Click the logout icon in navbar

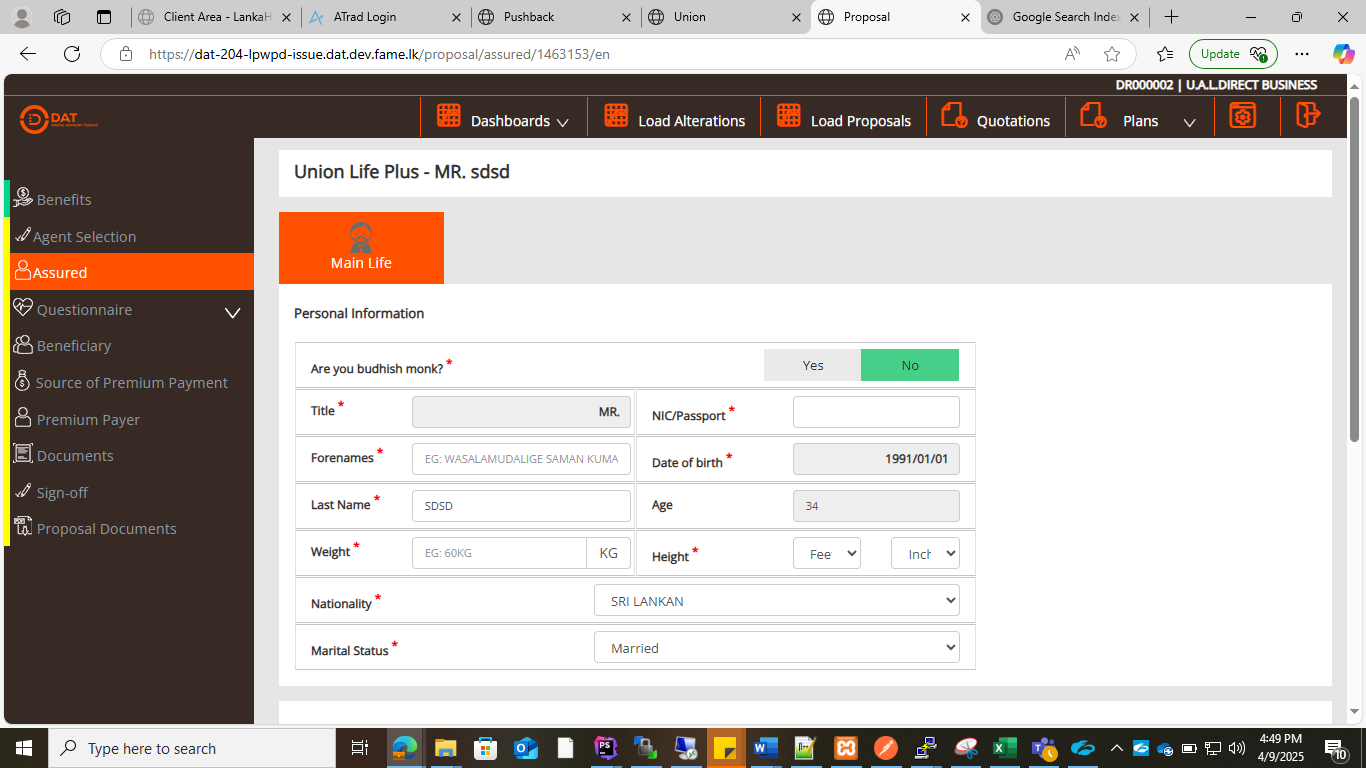click(x=1308, y=115)
